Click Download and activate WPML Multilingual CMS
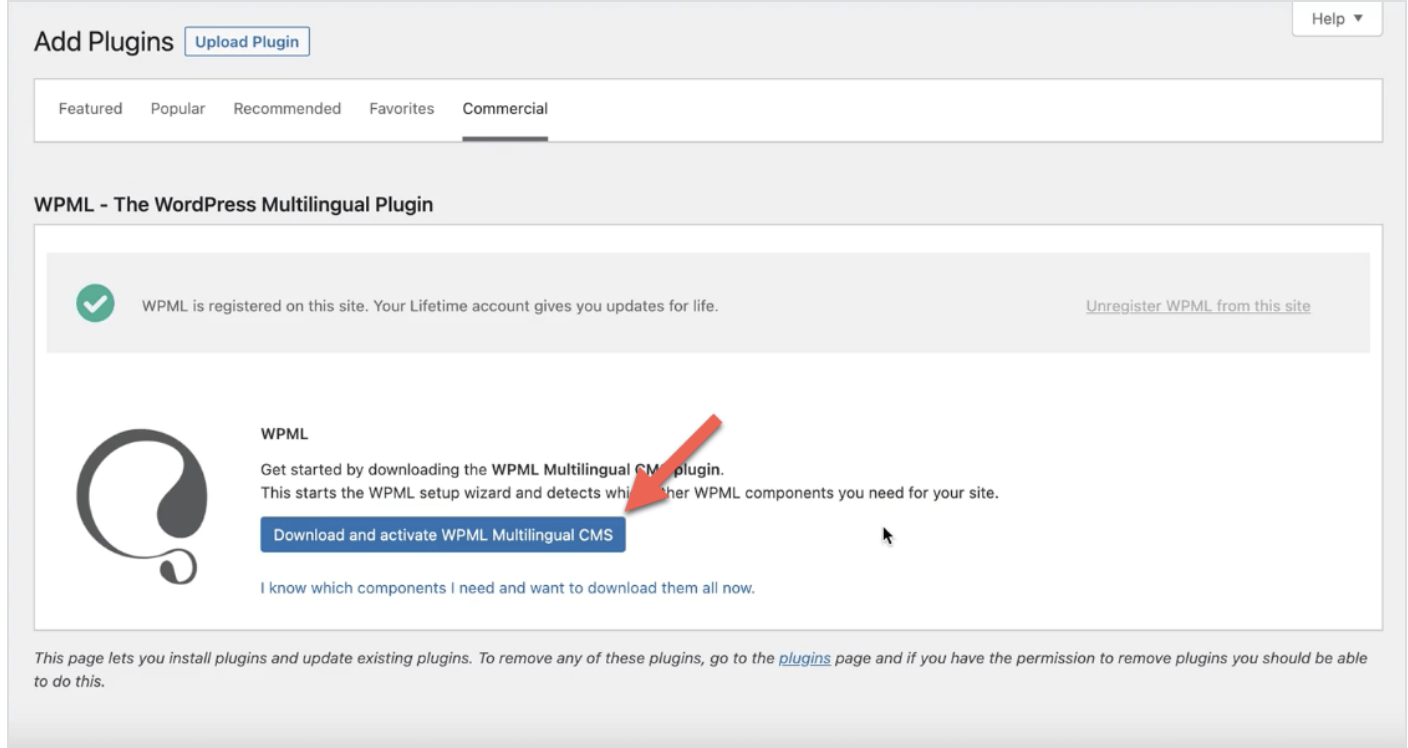Image resolution: width=1408 pixels, height=748 pixels. pyautogui.click(x=443, y=535)
